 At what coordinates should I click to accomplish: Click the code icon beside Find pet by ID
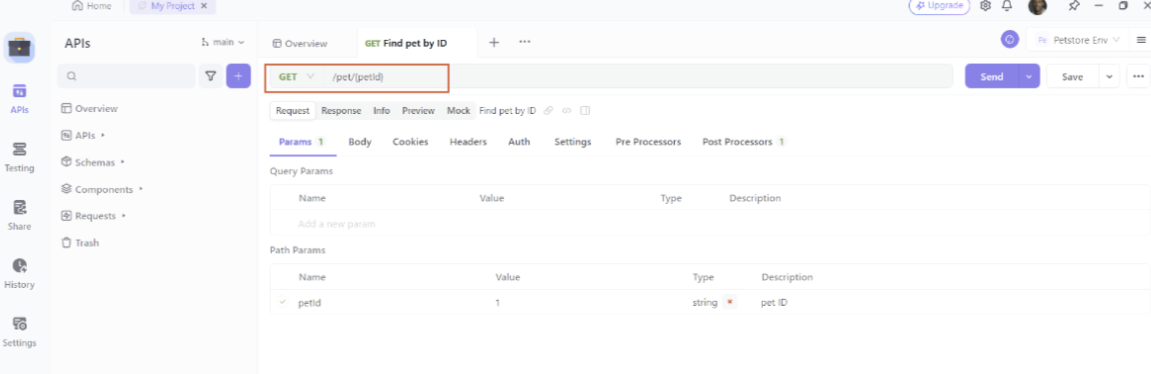point(567,111)
